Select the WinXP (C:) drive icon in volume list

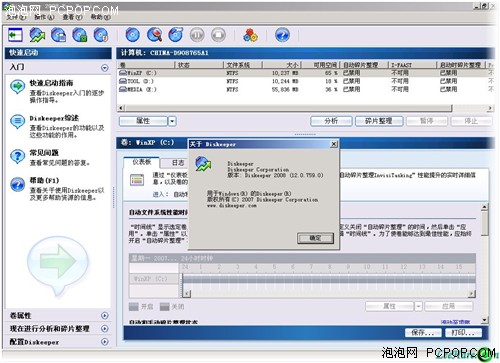click(x=123, y=73)
